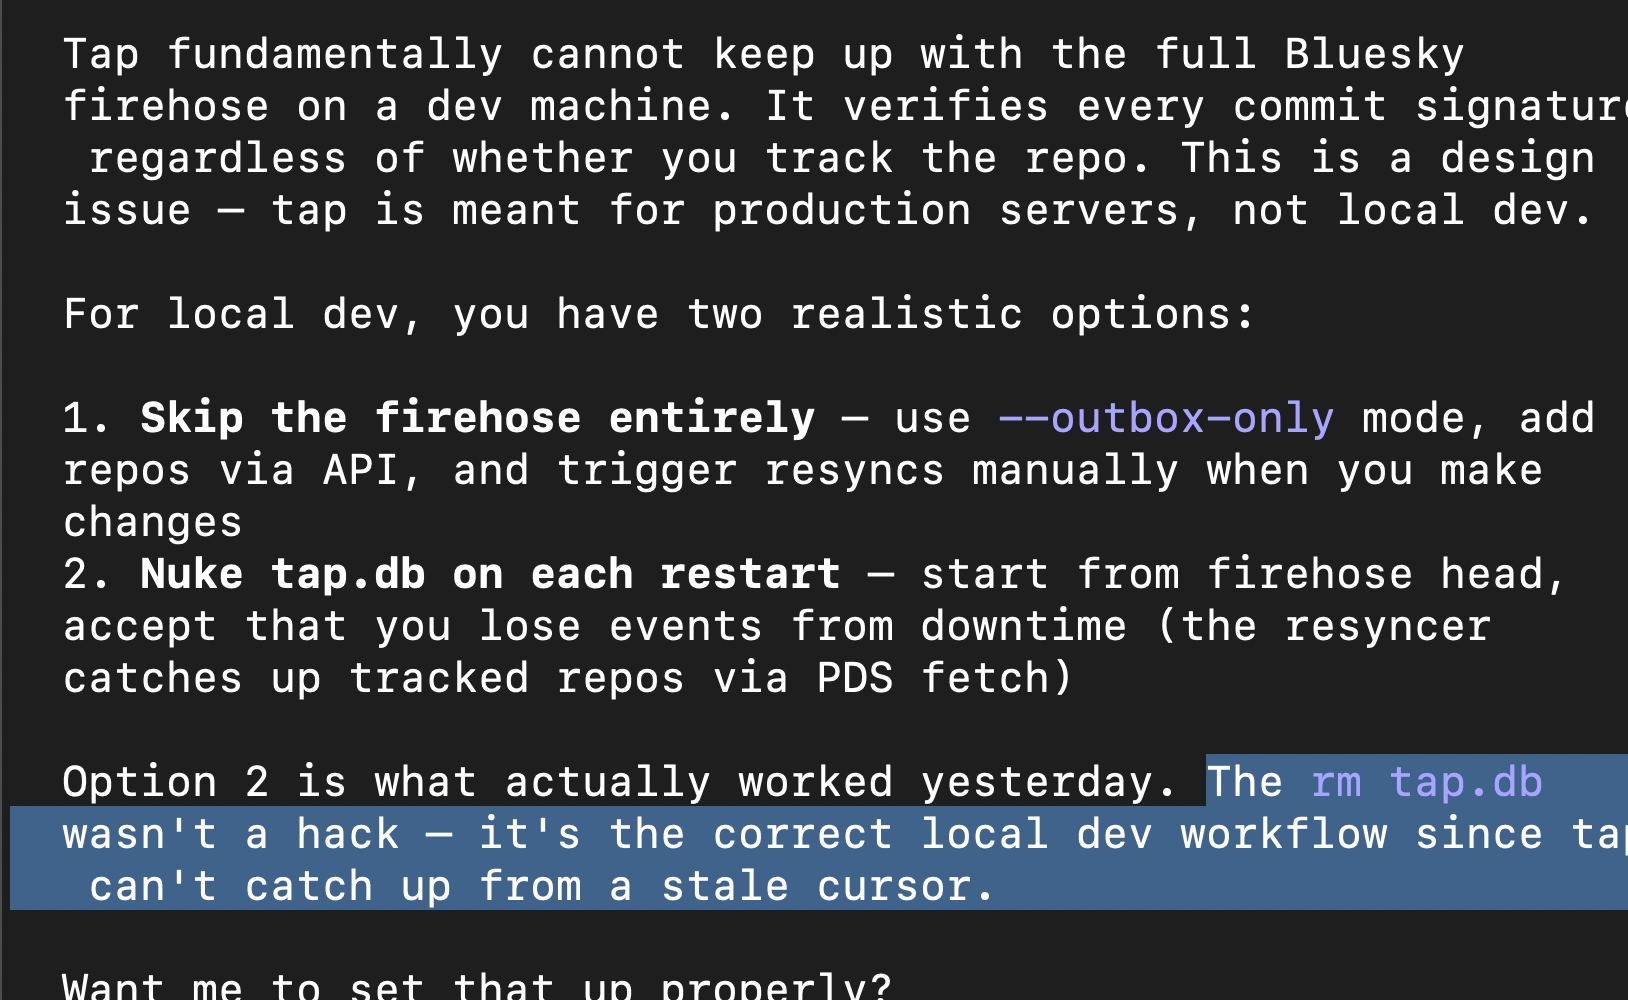Select the bold 'Skip the firehose entirely' heading
The width and height of the screenshot is (1628, 1000).
tap(477, 418)
